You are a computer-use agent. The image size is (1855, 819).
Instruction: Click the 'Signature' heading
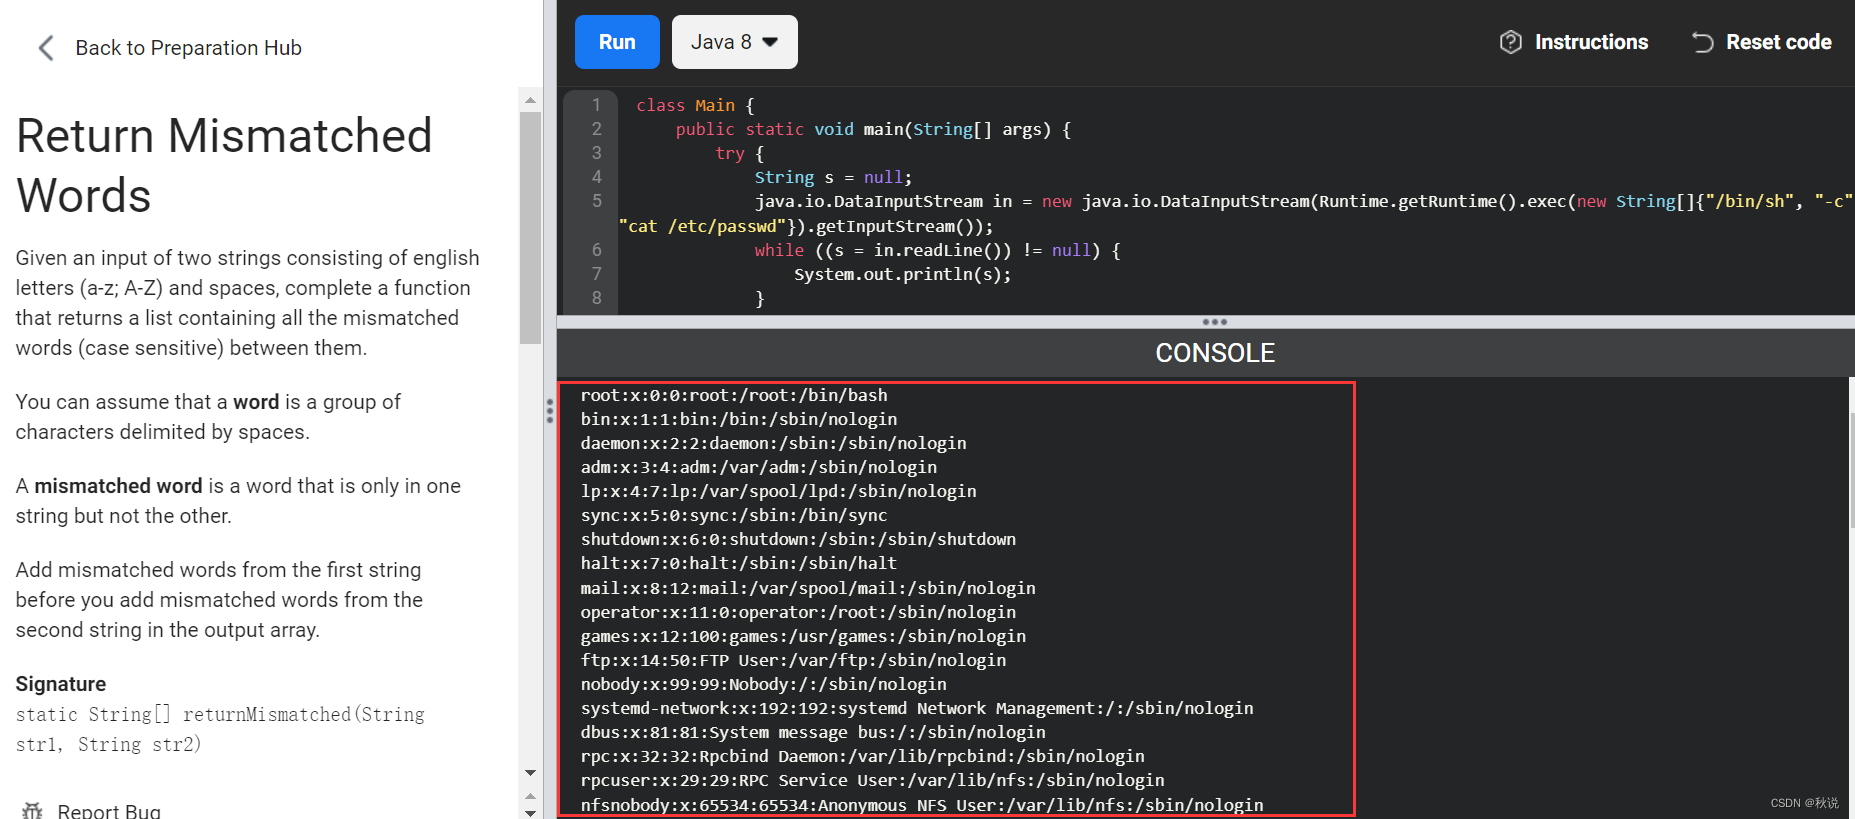[x=61, y=684]
